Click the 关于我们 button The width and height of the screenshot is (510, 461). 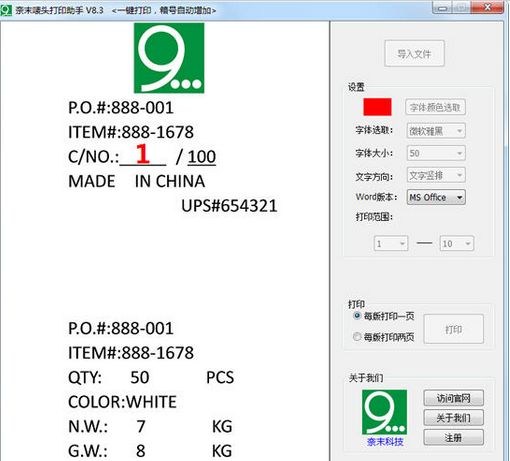(453, 418)
